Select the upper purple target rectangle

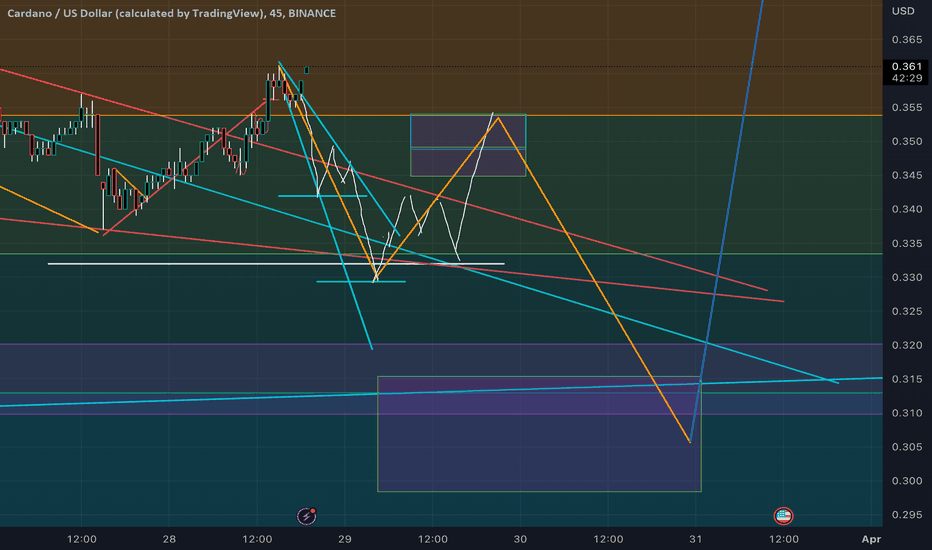pos(468,145)
